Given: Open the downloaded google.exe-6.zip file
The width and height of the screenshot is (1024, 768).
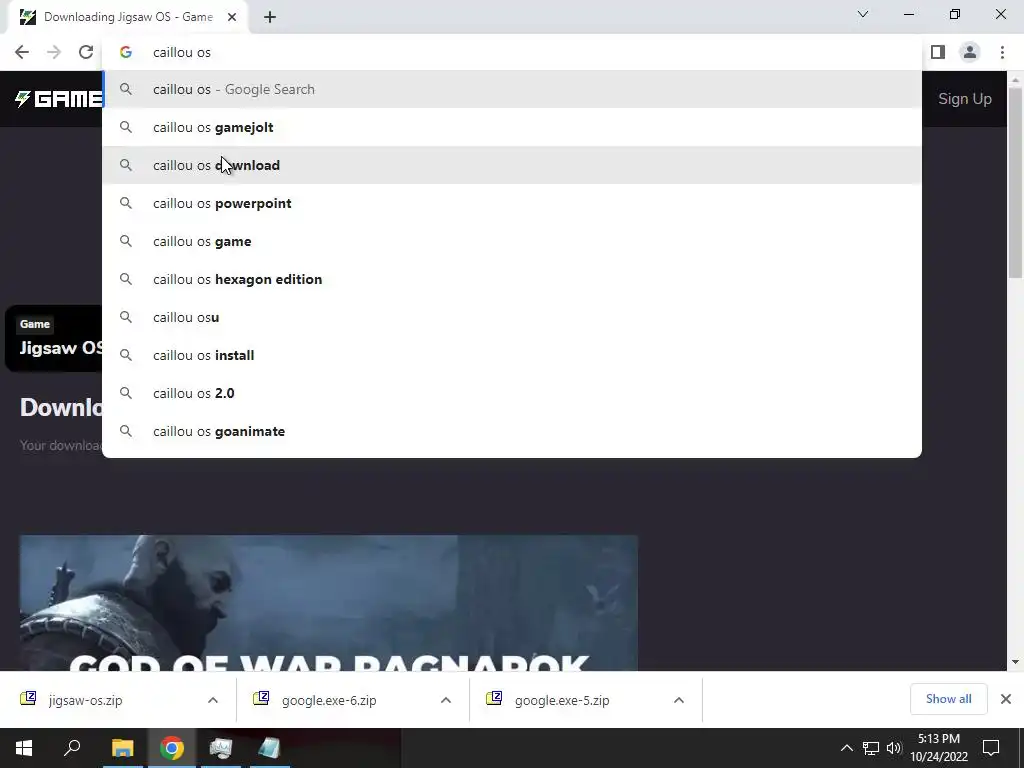Looking at the screenshot, I should [x=328, y=700].
